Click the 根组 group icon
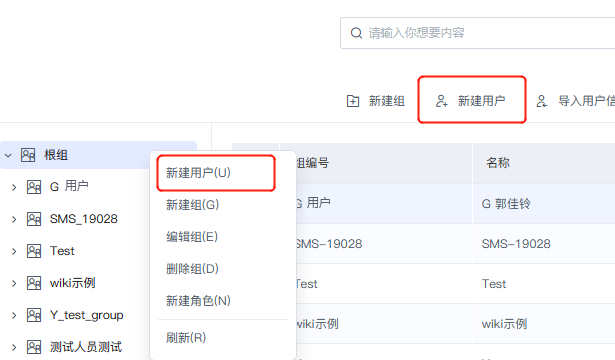615x360 pixels. point(28,155)
